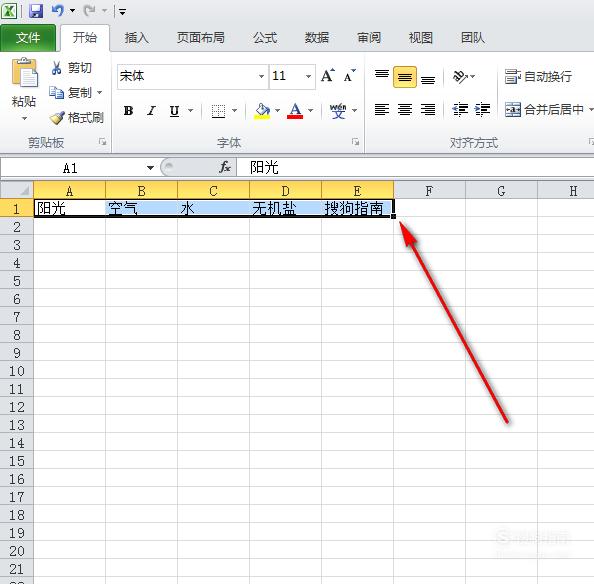This screenshot has width=594, height=584.
Task: Click the Name Box showing A1
Action: point(70,167)
